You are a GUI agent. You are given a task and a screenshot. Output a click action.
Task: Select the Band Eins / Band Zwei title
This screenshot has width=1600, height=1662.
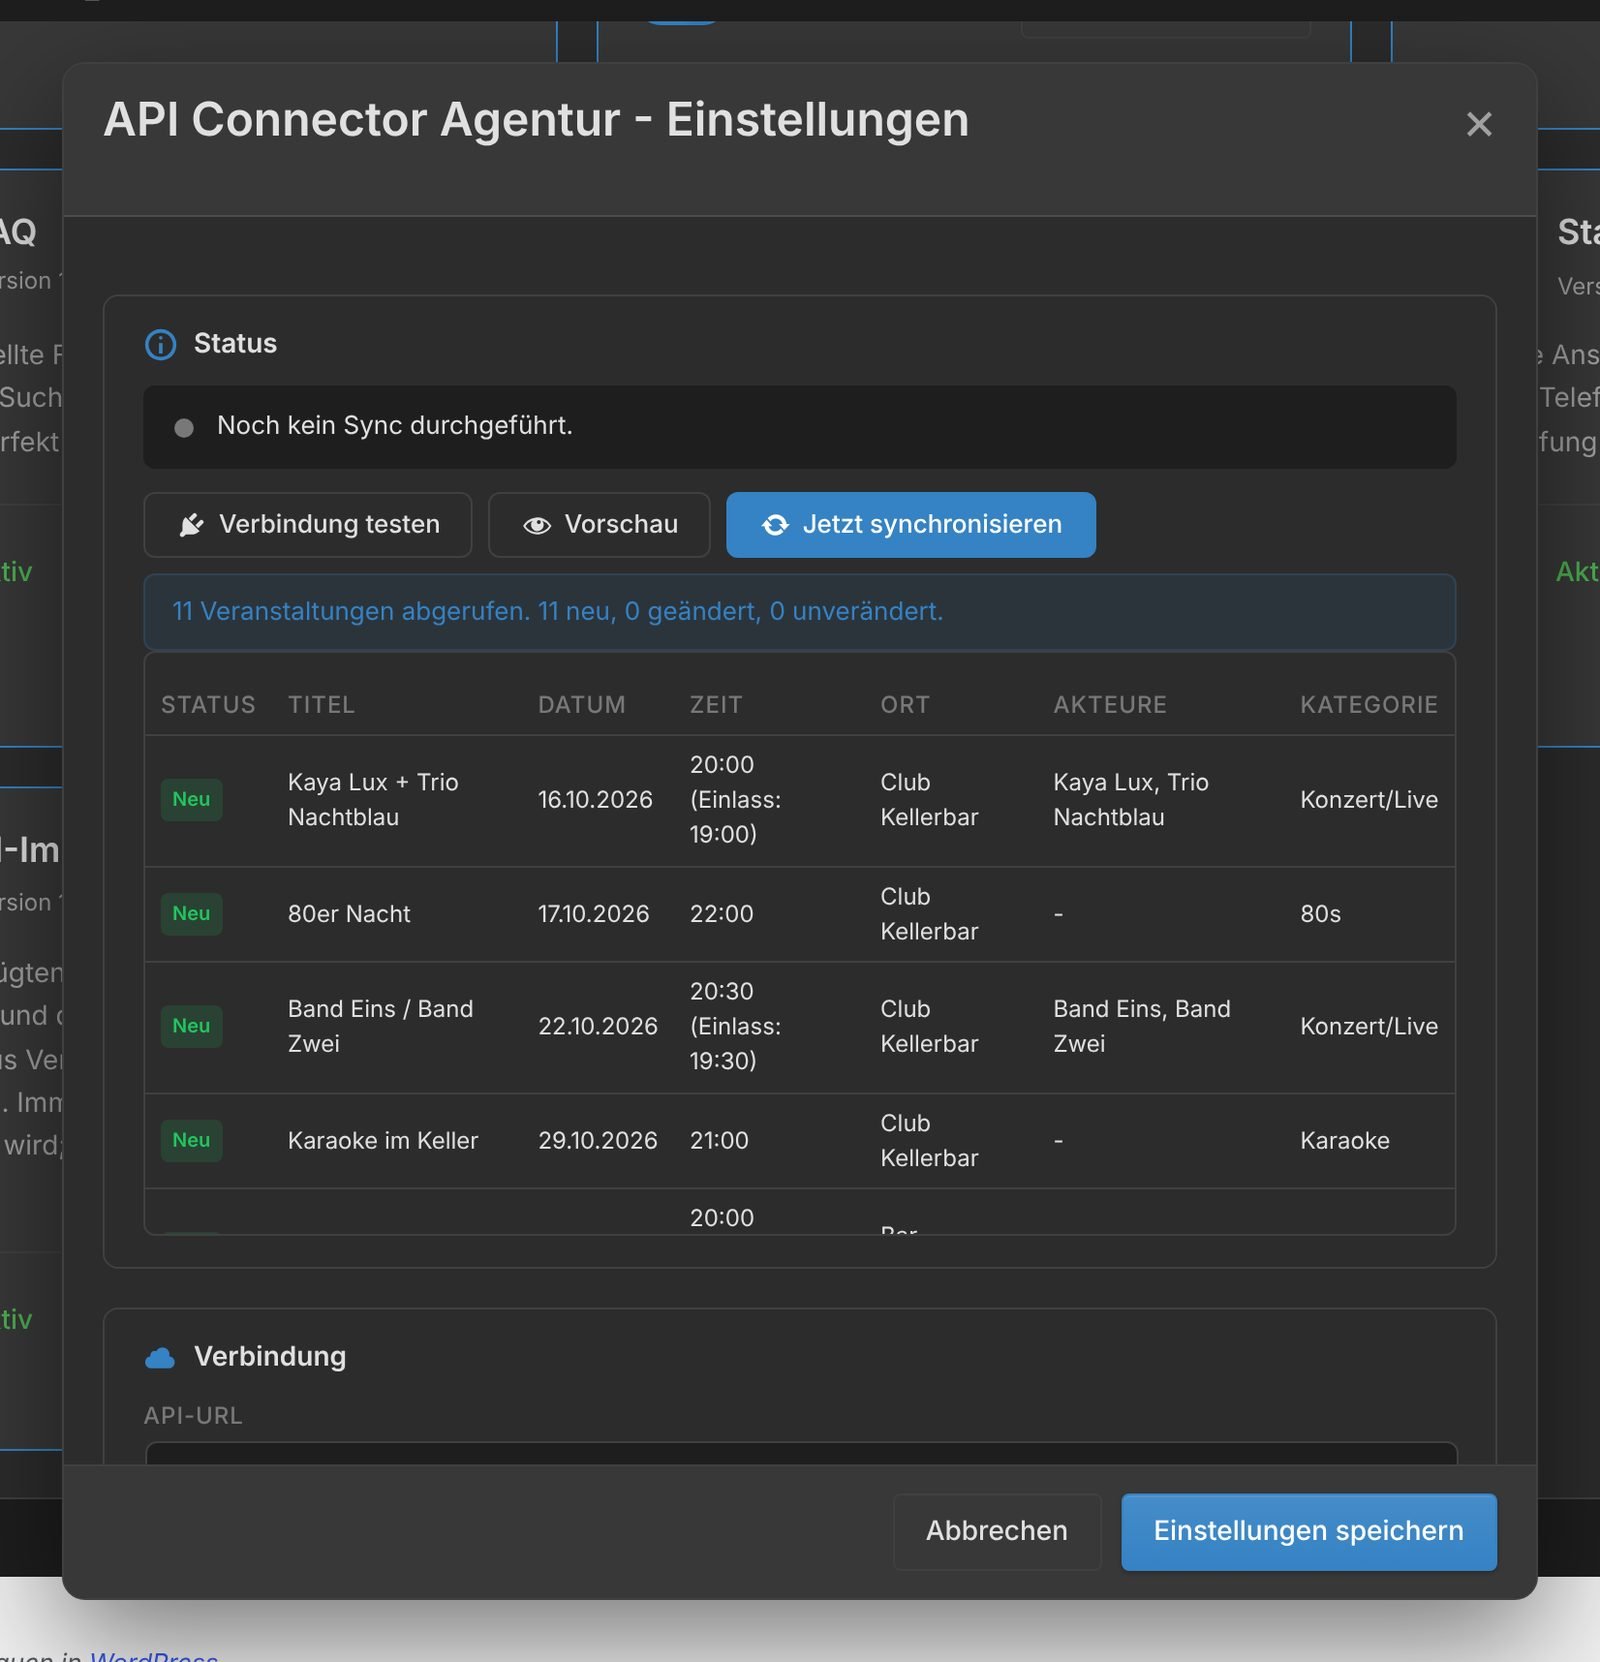click(x=381, y=1026)
